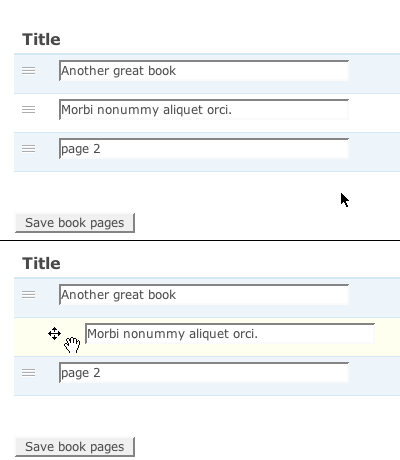Grab the lower table's 'page 2' drag handle
Image resolution: width=400 pixels, height=460 pixels.
click(28, 372)
